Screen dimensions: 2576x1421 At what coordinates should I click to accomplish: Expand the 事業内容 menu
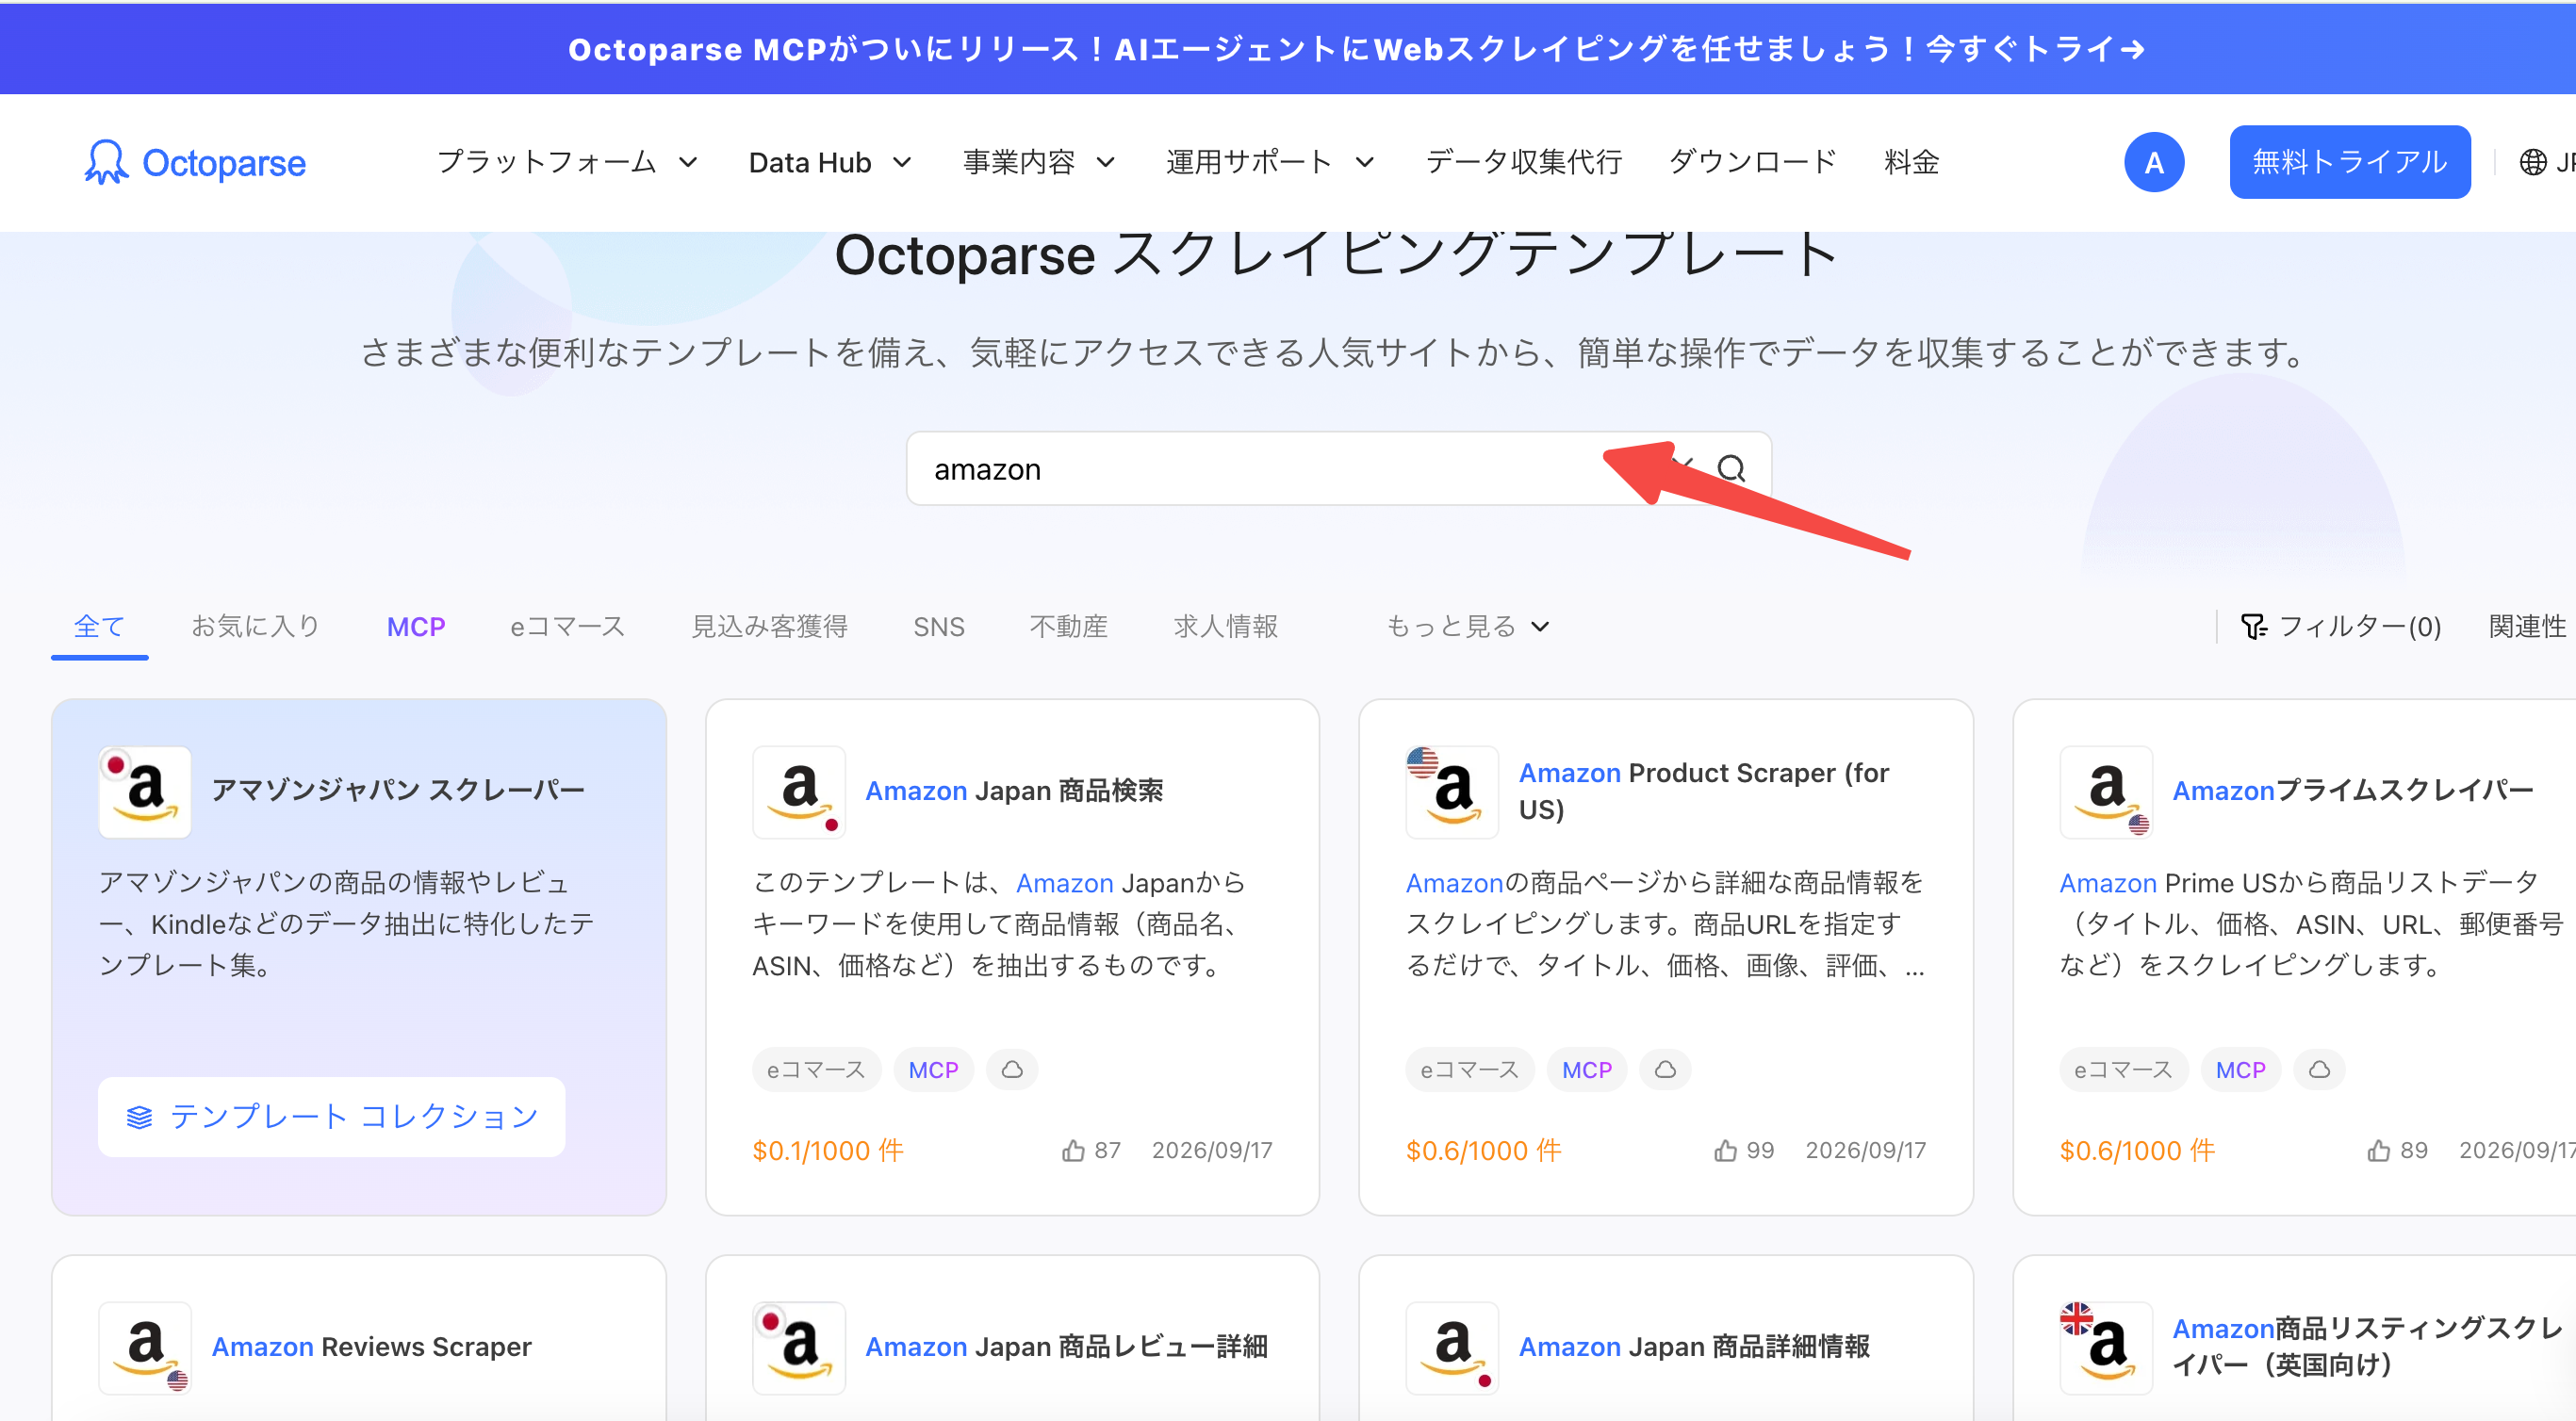[1038, 162]
